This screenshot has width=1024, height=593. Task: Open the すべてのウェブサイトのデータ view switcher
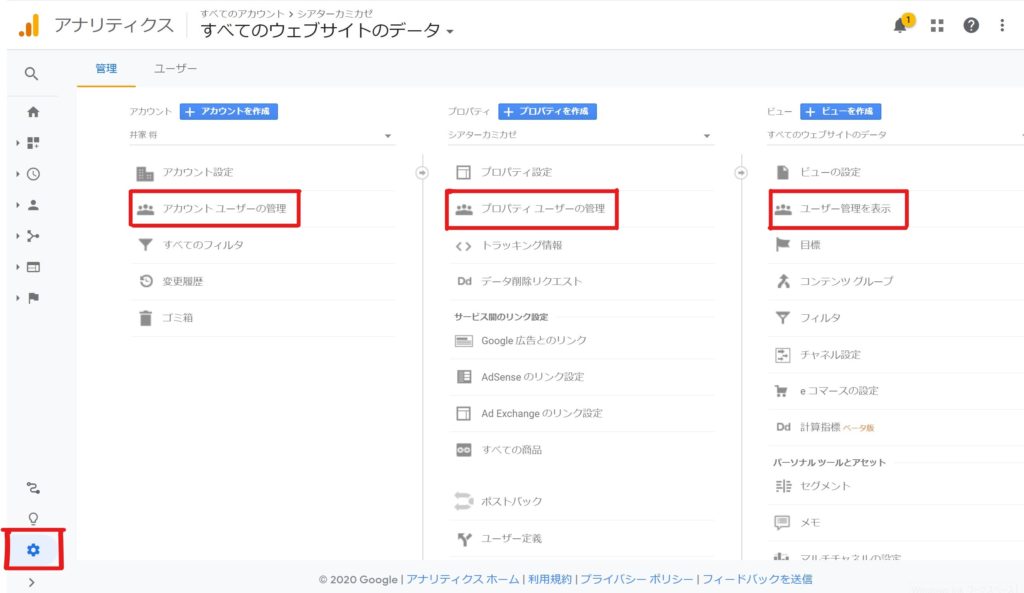pos(326,30)
